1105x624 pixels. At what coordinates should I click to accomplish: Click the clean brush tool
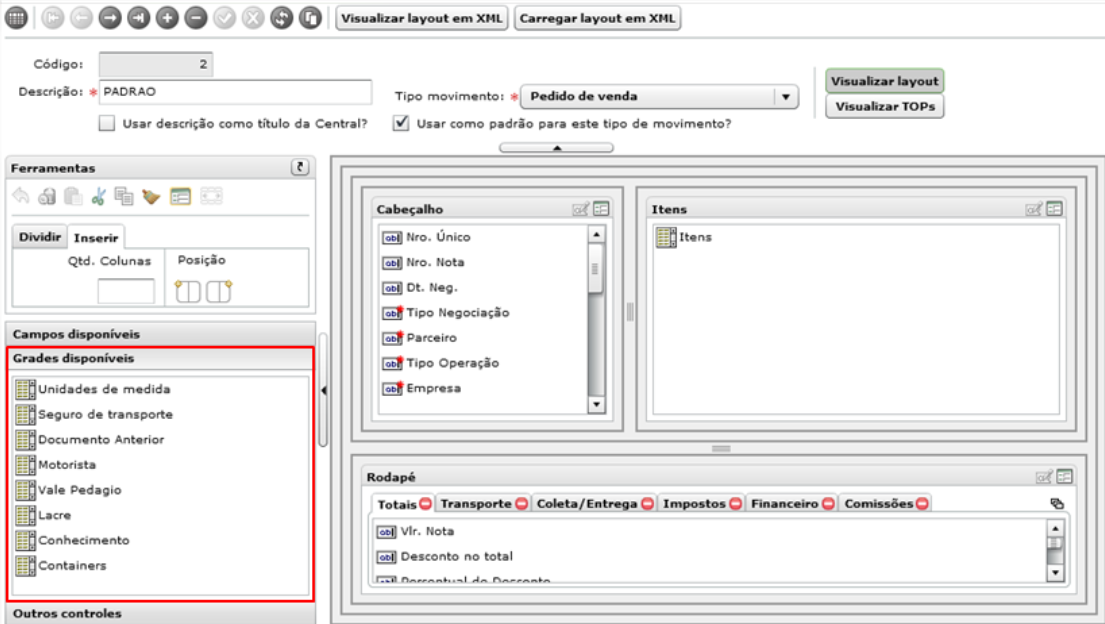[x=151, y=197]
